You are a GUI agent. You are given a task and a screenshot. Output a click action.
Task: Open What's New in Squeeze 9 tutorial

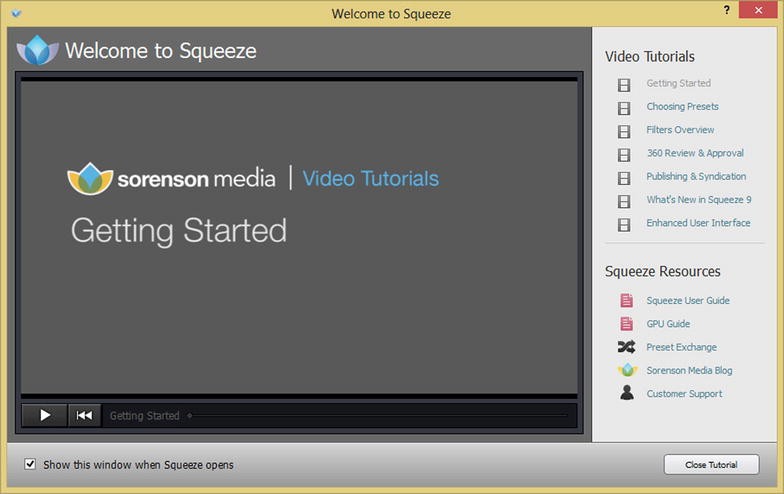(x=698, y=200)
